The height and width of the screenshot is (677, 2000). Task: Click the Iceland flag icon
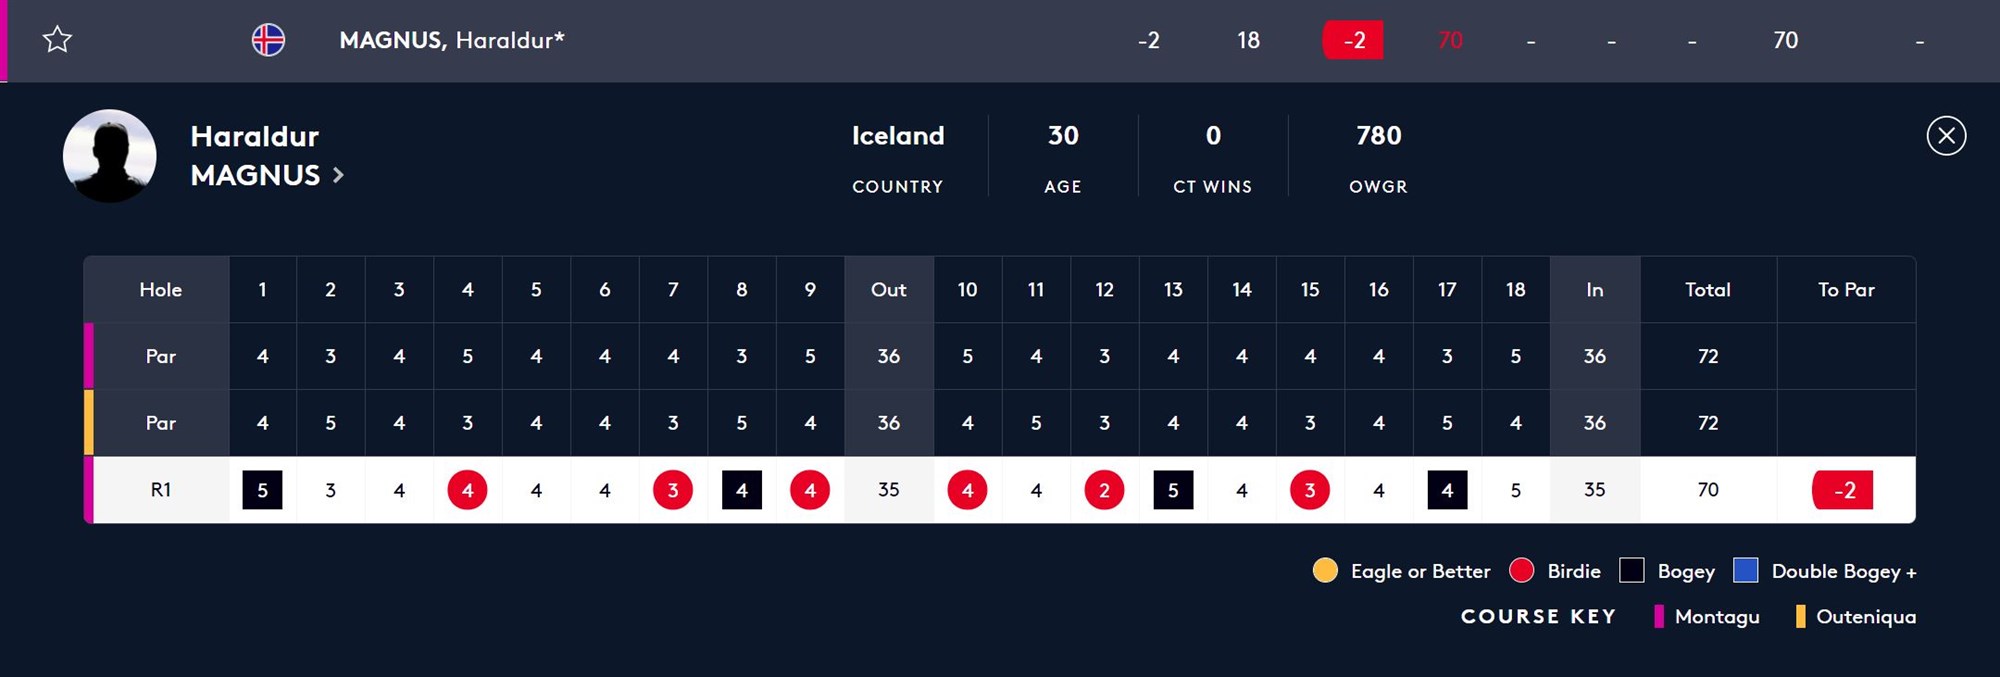[x=268, y=40]
